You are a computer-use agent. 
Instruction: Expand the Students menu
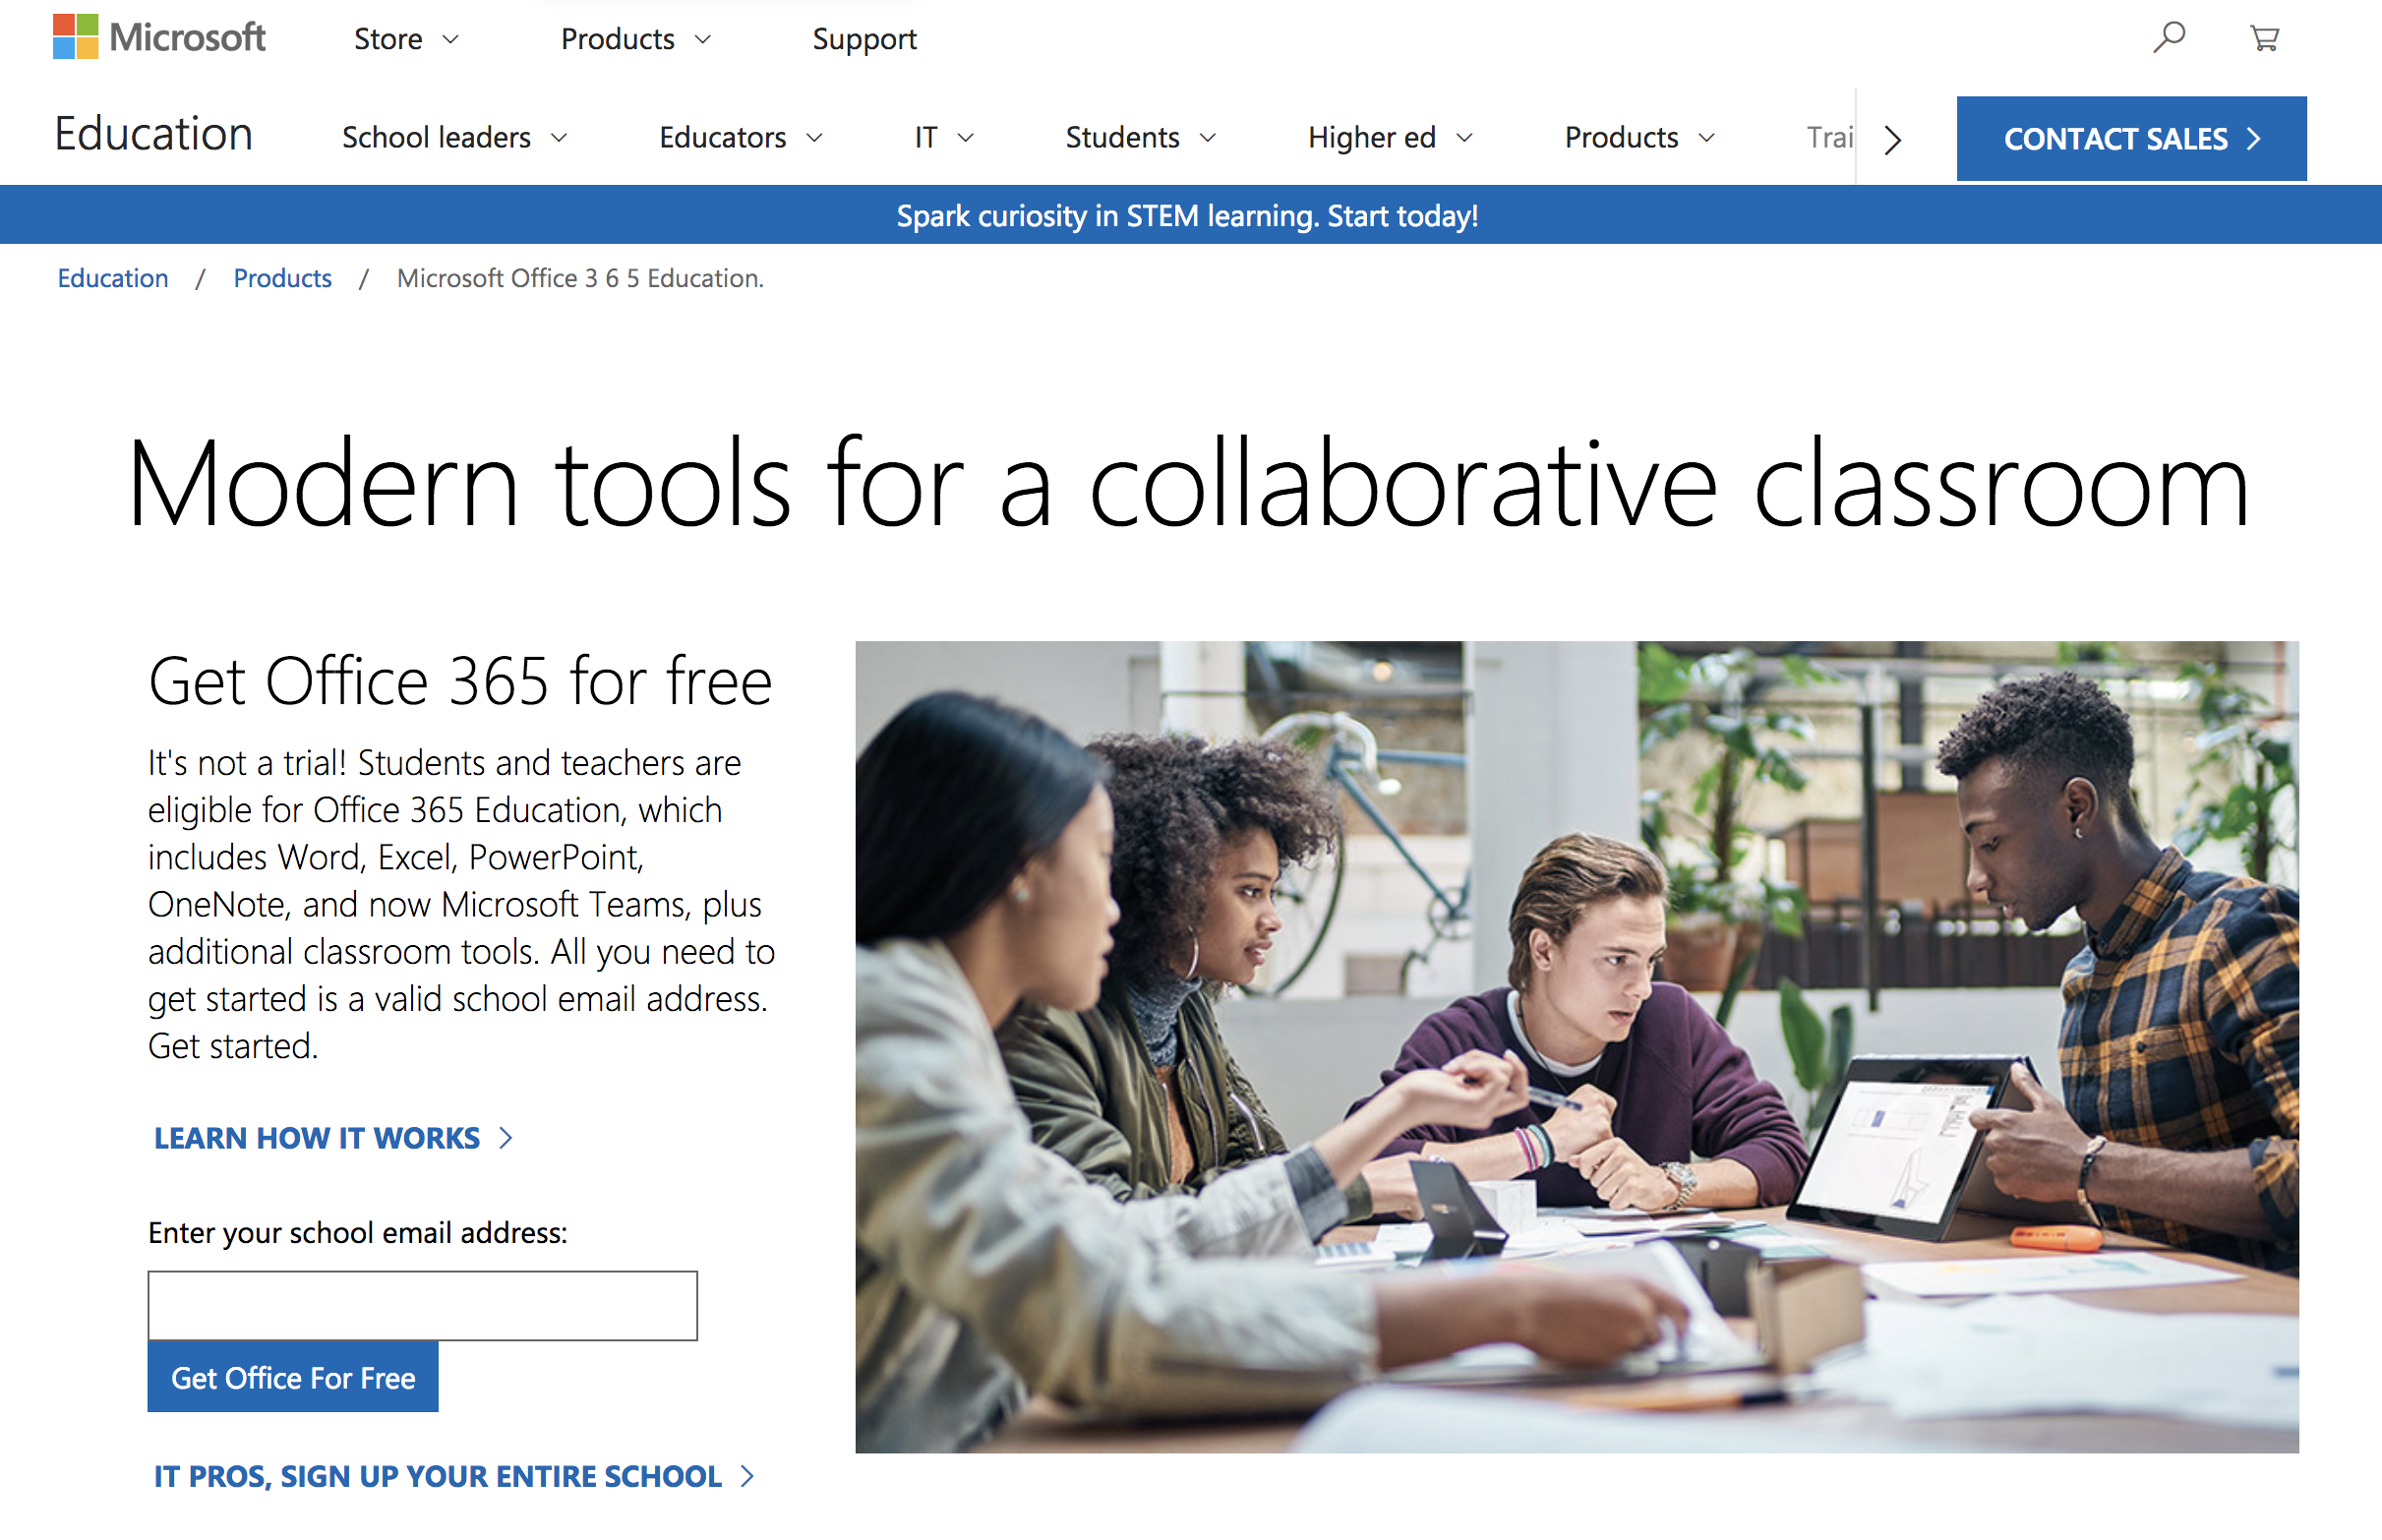click(1140, 137)
